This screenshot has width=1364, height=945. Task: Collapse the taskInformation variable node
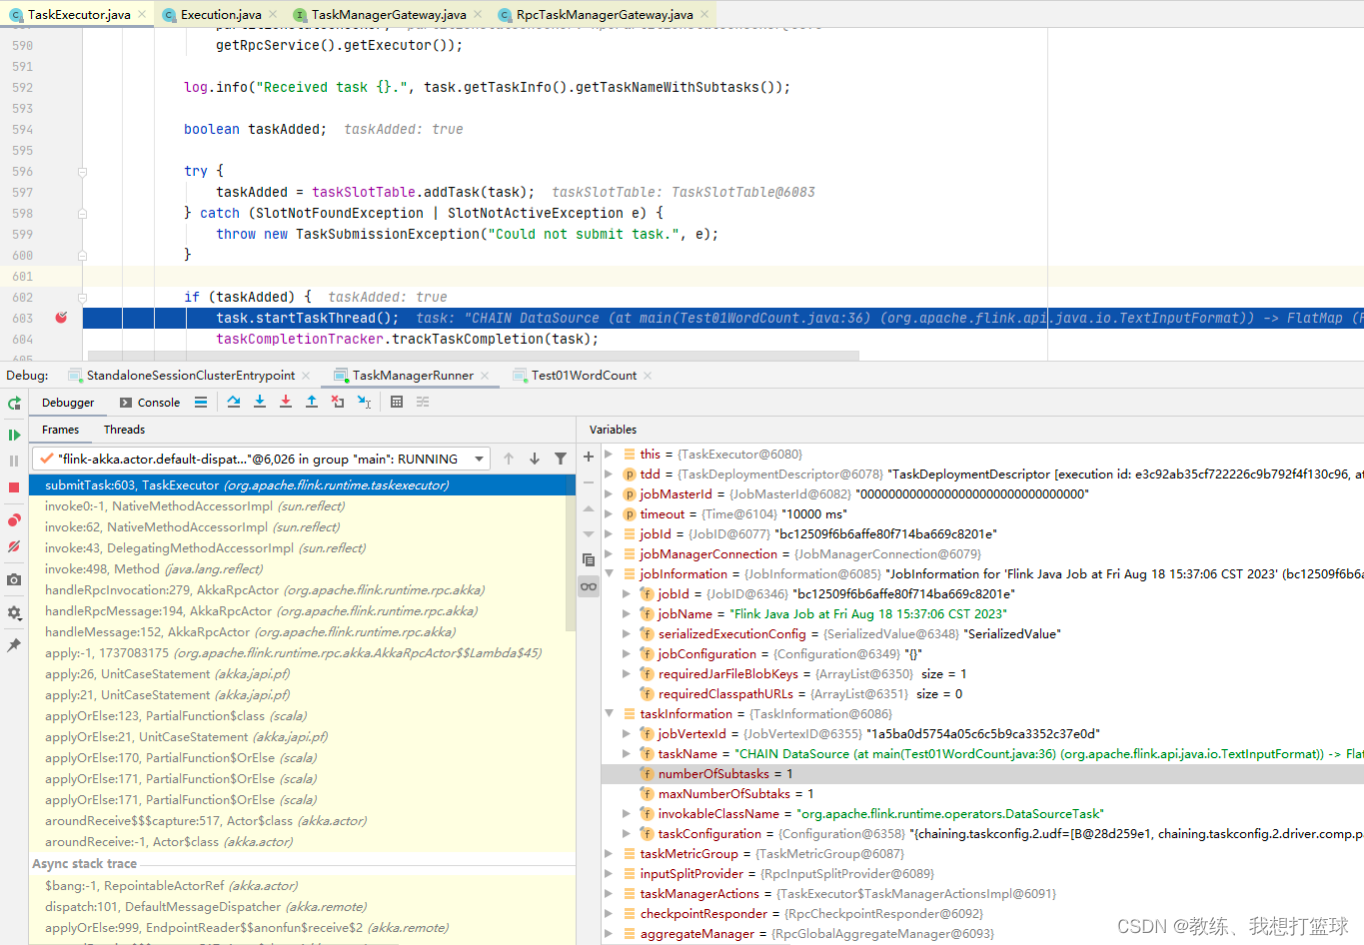pyautogui.click(x=609, y=714)
